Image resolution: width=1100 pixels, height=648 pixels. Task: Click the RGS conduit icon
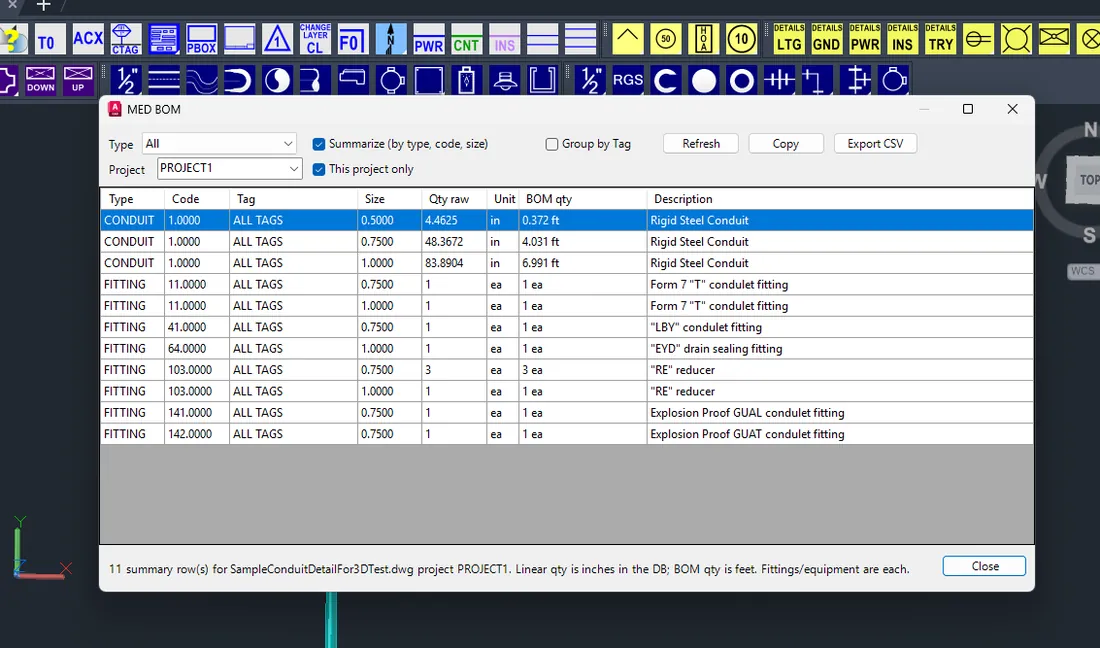pos(628,80)
